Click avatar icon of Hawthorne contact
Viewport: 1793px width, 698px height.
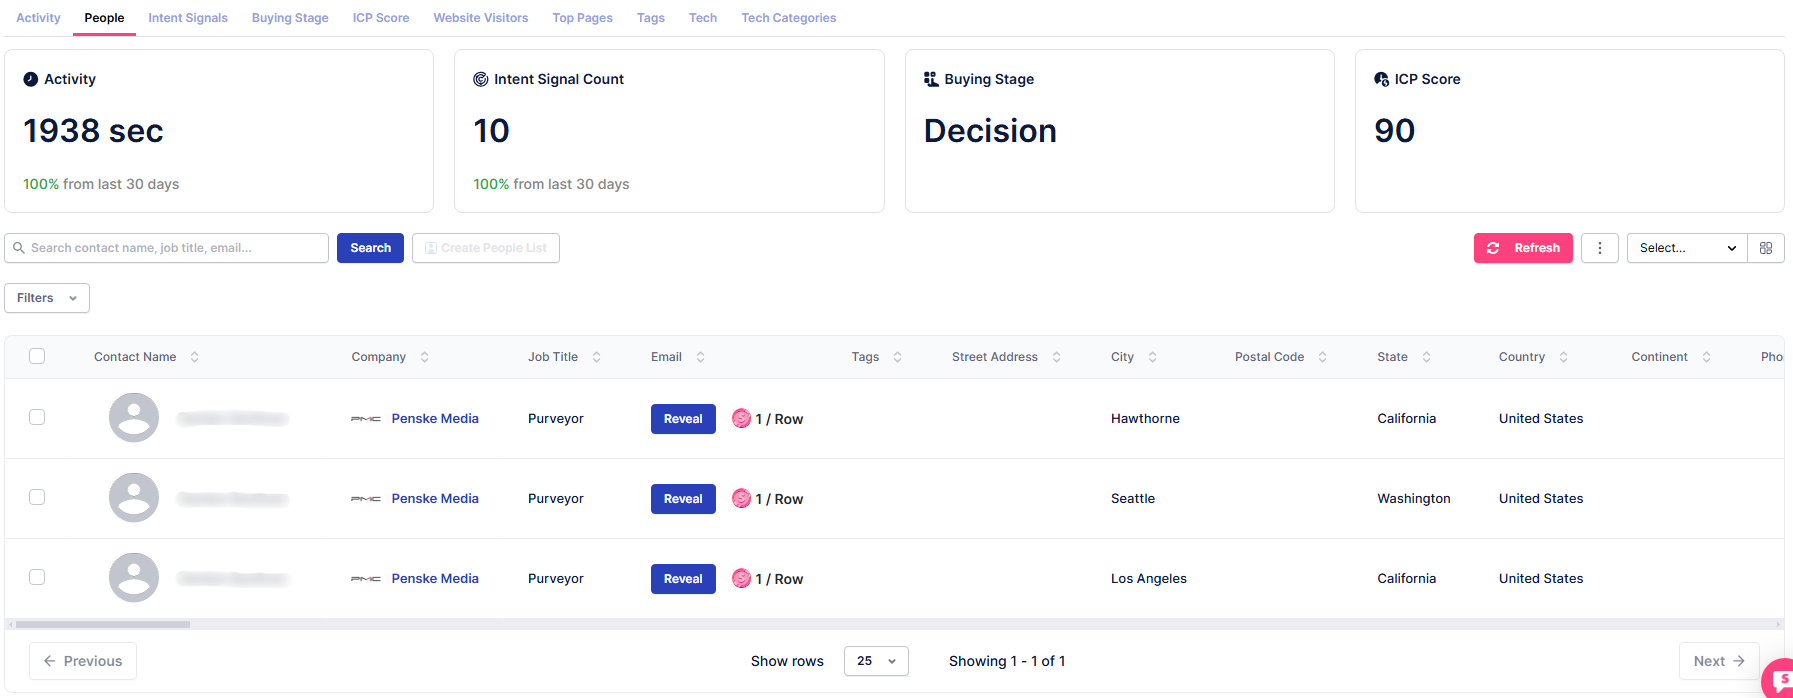tap(134, 418)
